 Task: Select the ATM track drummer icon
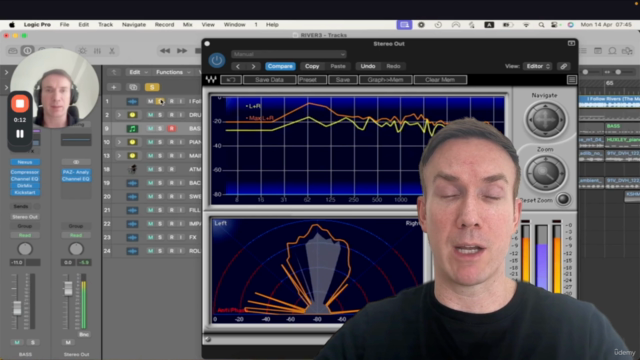132,169
